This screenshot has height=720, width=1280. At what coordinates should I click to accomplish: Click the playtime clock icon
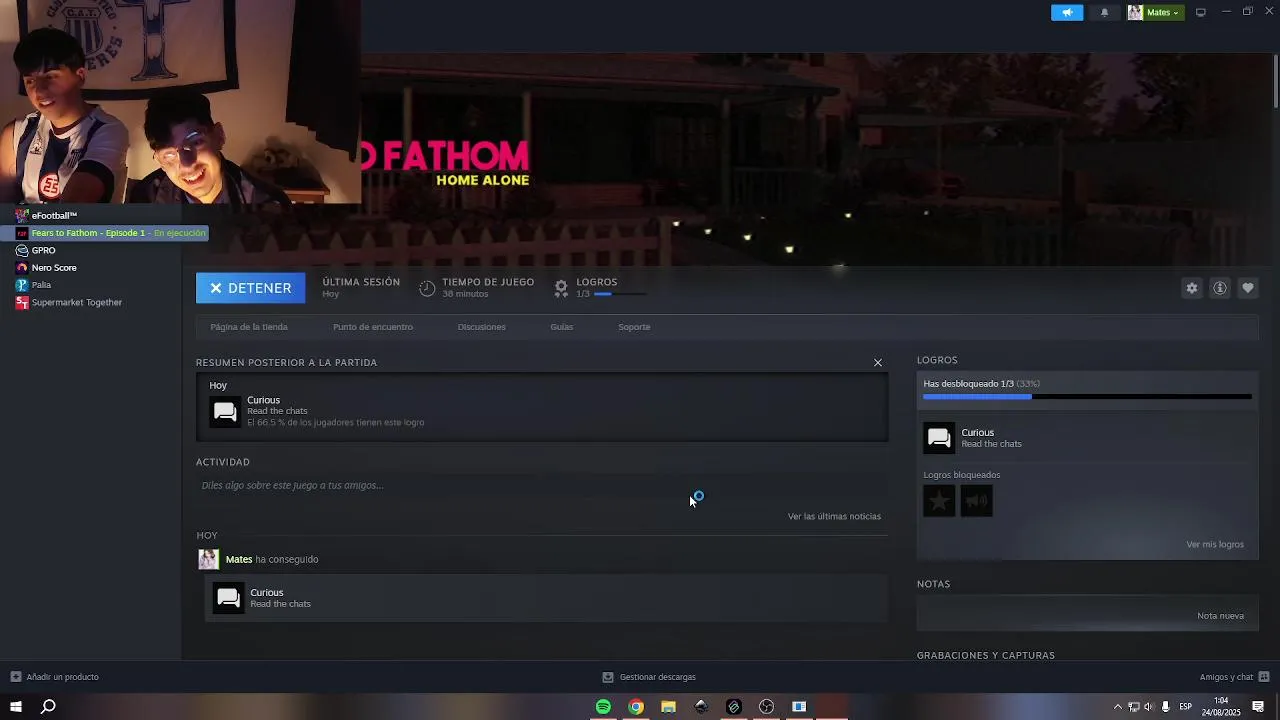pos(427,288)
